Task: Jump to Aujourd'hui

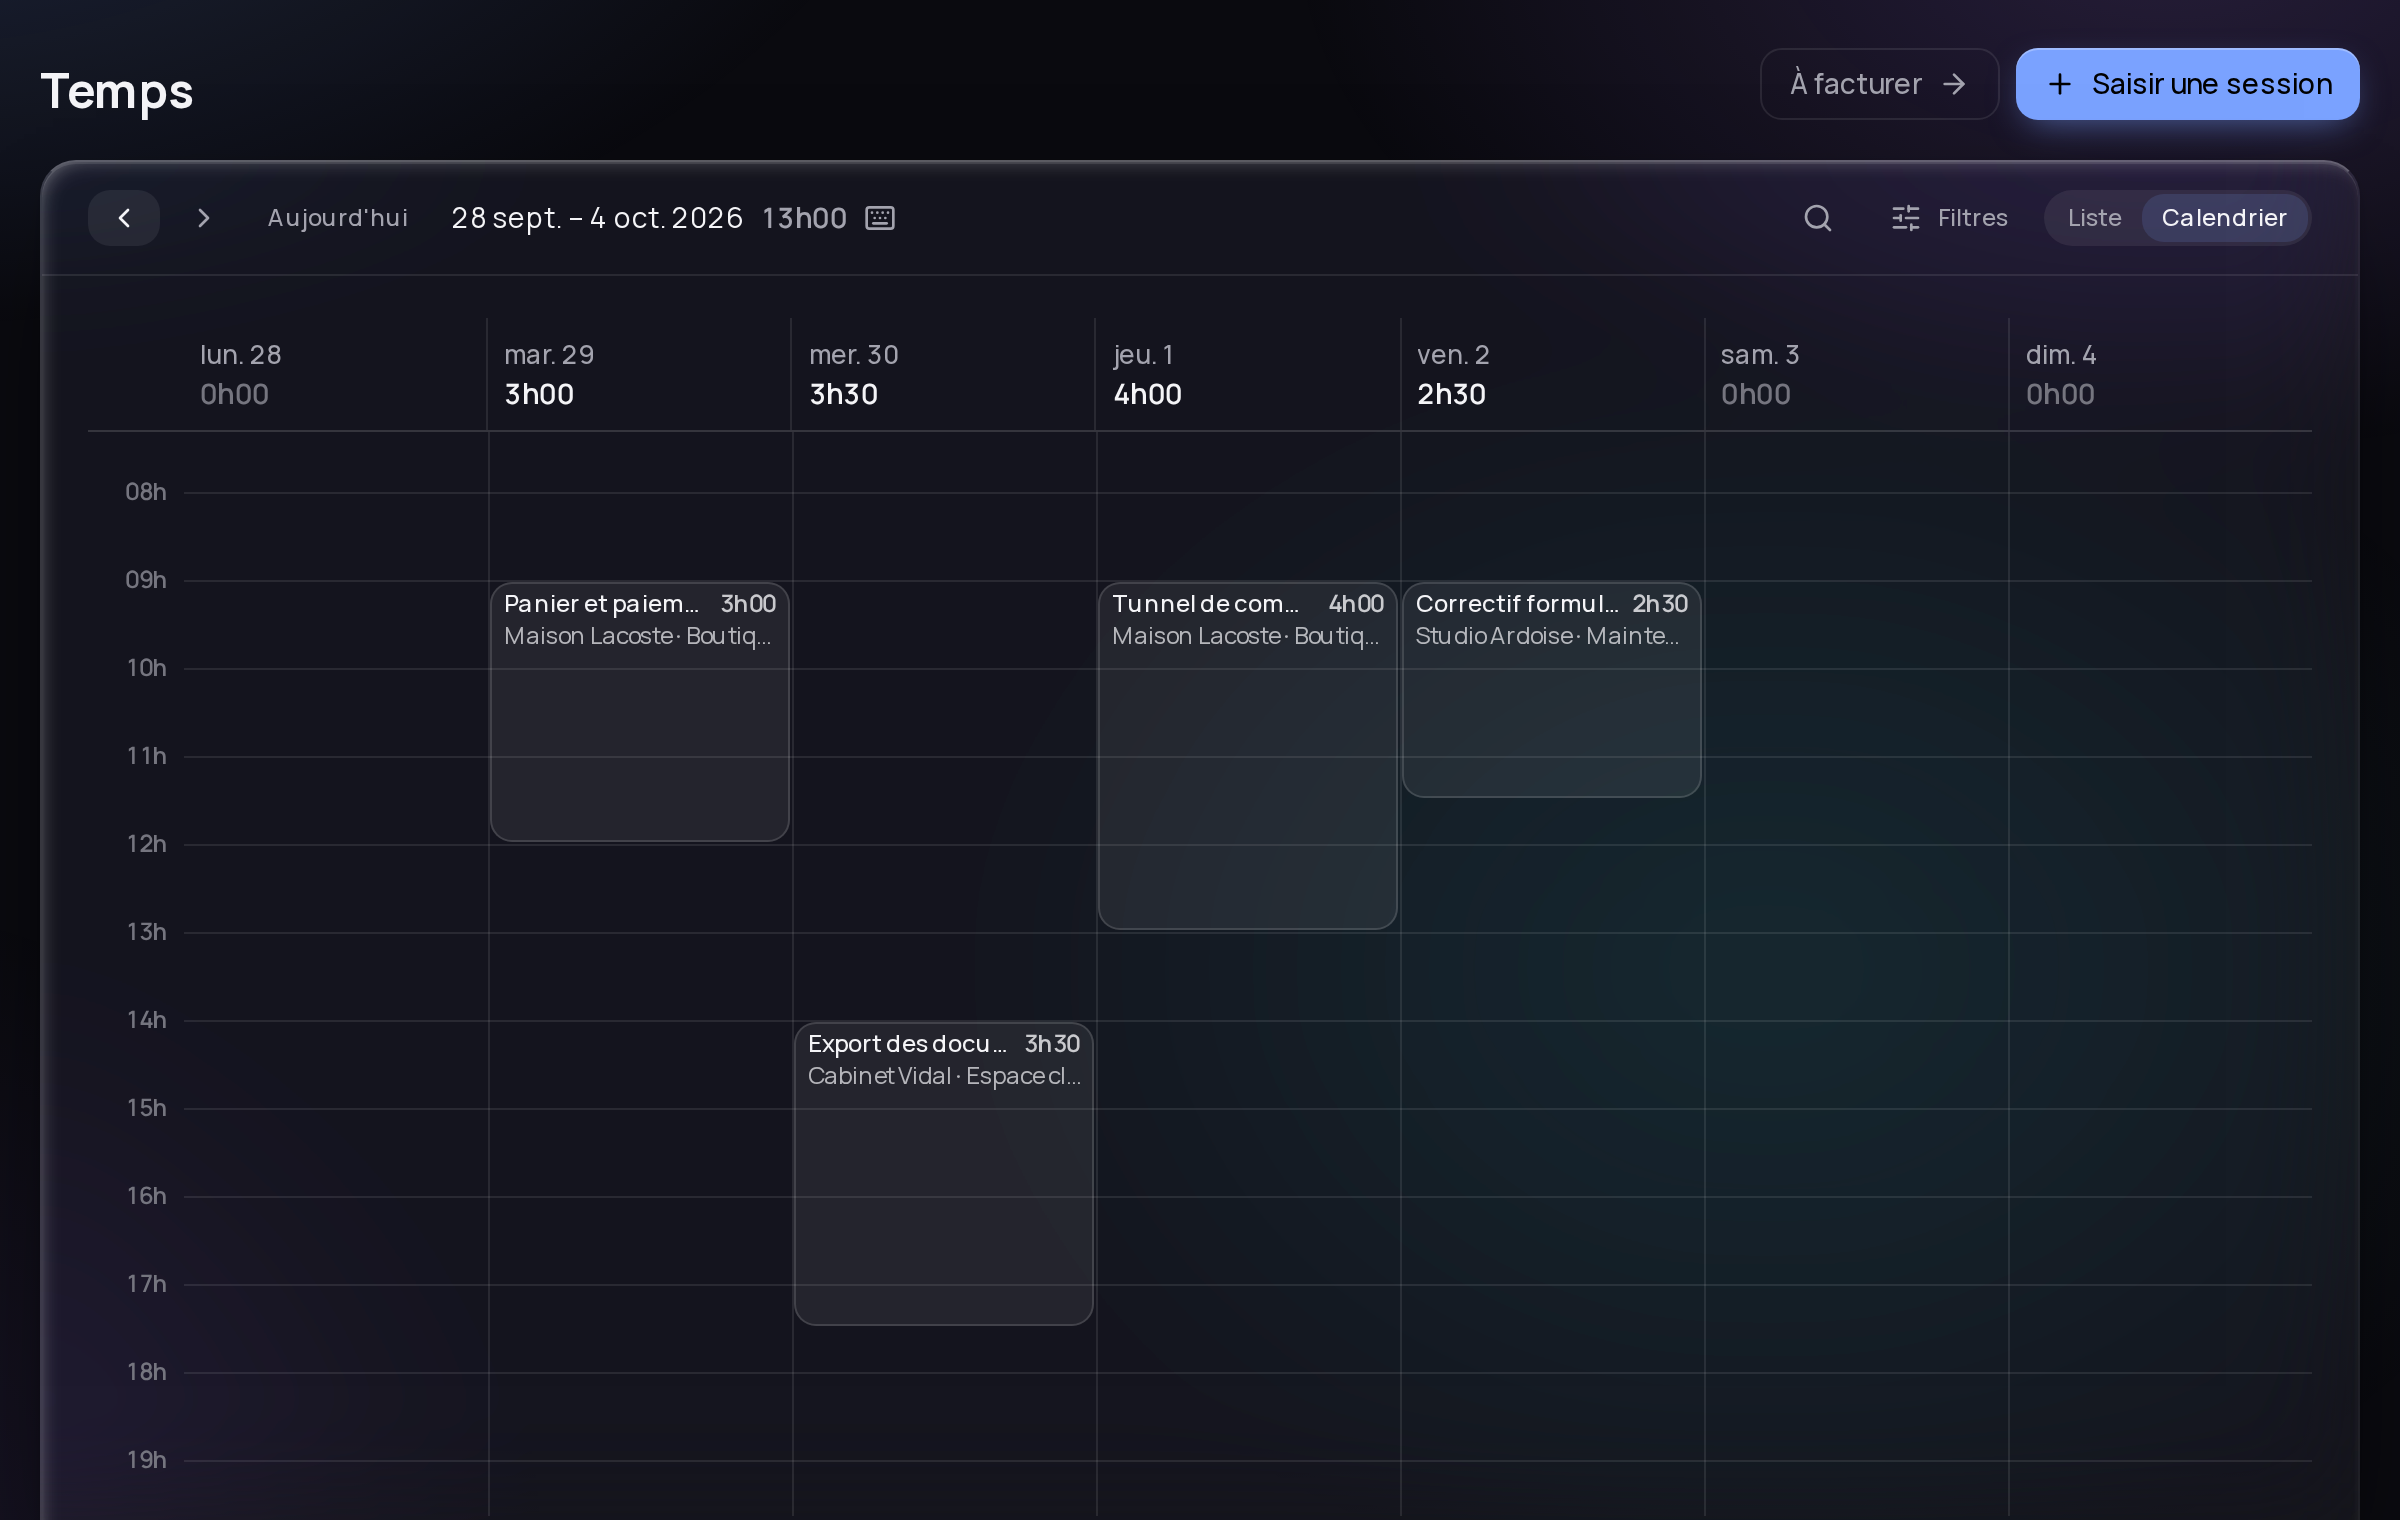Action: tap(338, 218)
